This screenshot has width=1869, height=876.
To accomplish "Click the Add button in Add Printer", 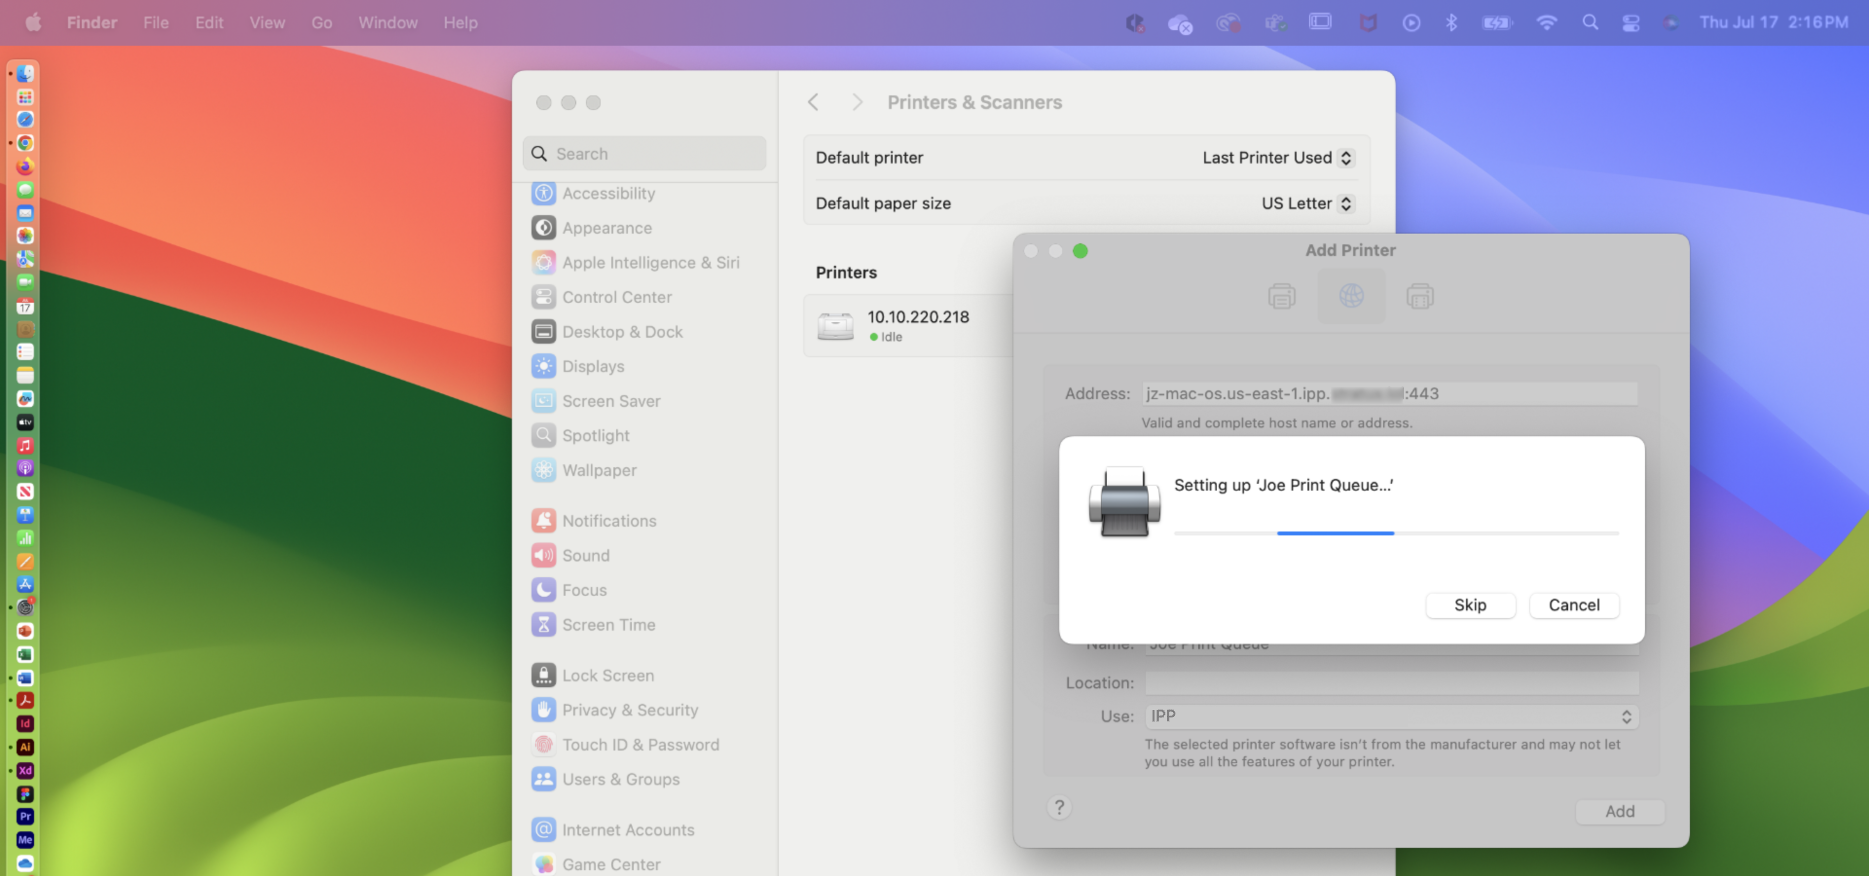I will (x=1620, y=811).
